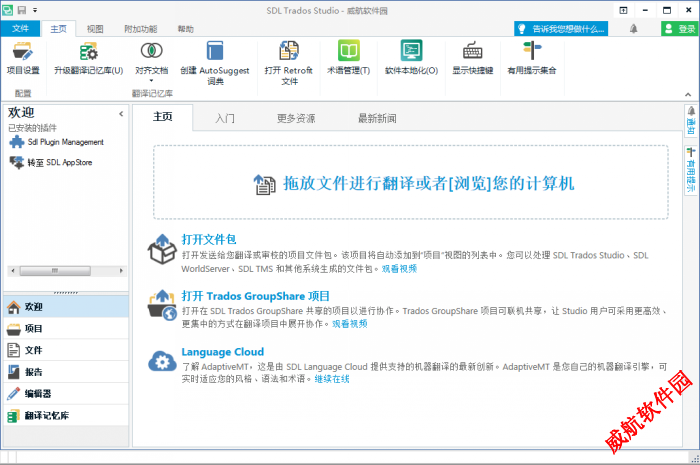Click the Trados app icon in title bar
Screen dimensions: 700x465
(x=8, y=10)
